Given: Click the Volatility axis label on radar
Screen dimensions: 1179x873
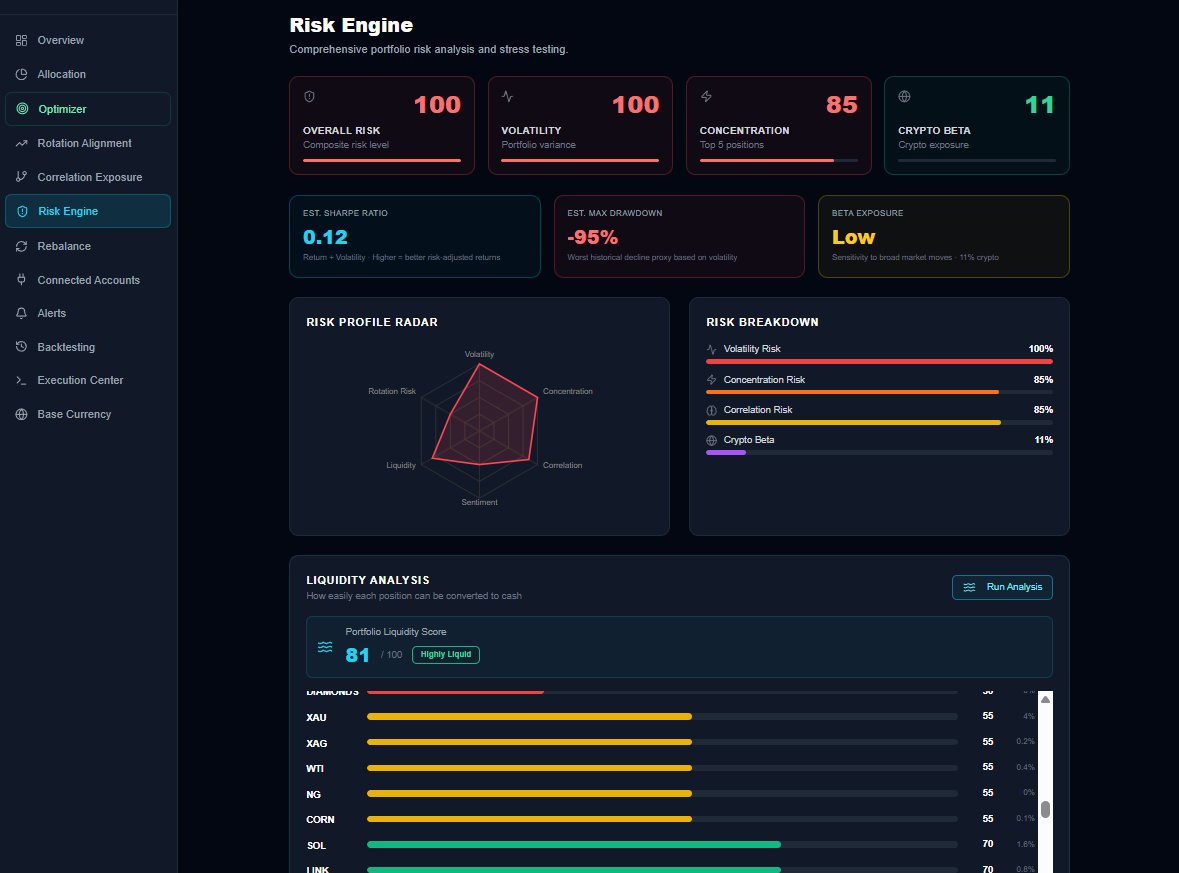Looking at the screenshot, I should pos(479,354).
